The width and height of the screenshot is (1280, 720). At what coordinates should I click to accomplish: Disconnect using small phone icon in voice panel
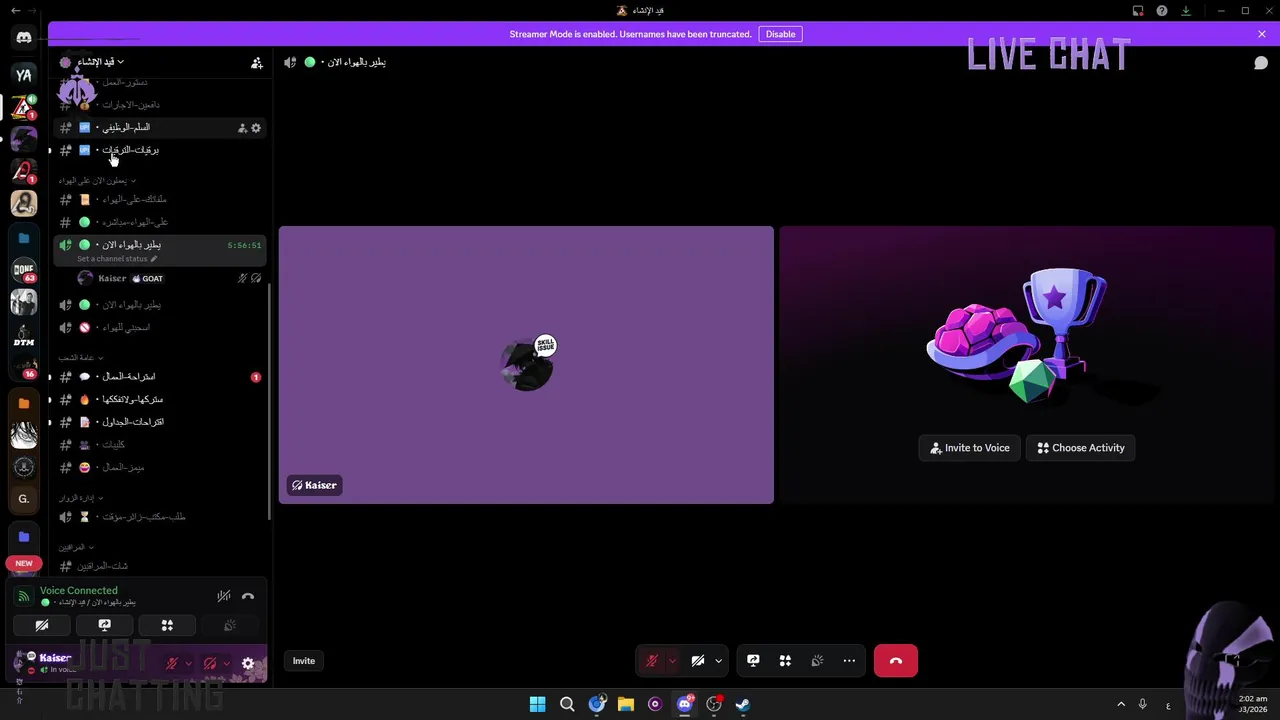[x=248, y=596]
